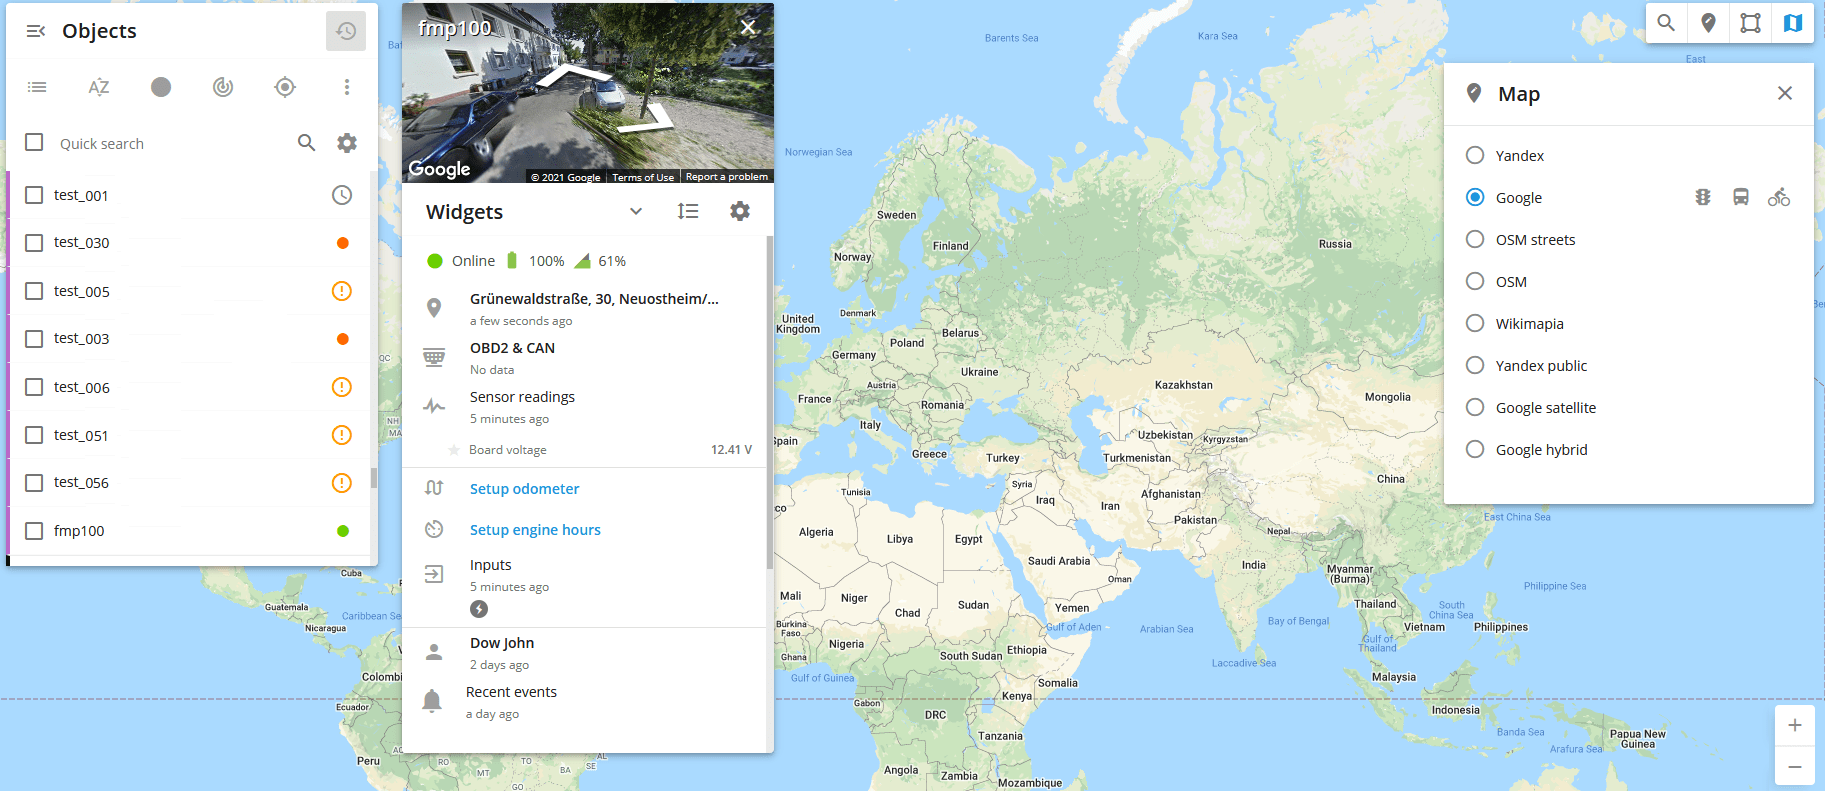Open Widgets settings gear
The image size is (1825, 791).
[x=740, y=211]
